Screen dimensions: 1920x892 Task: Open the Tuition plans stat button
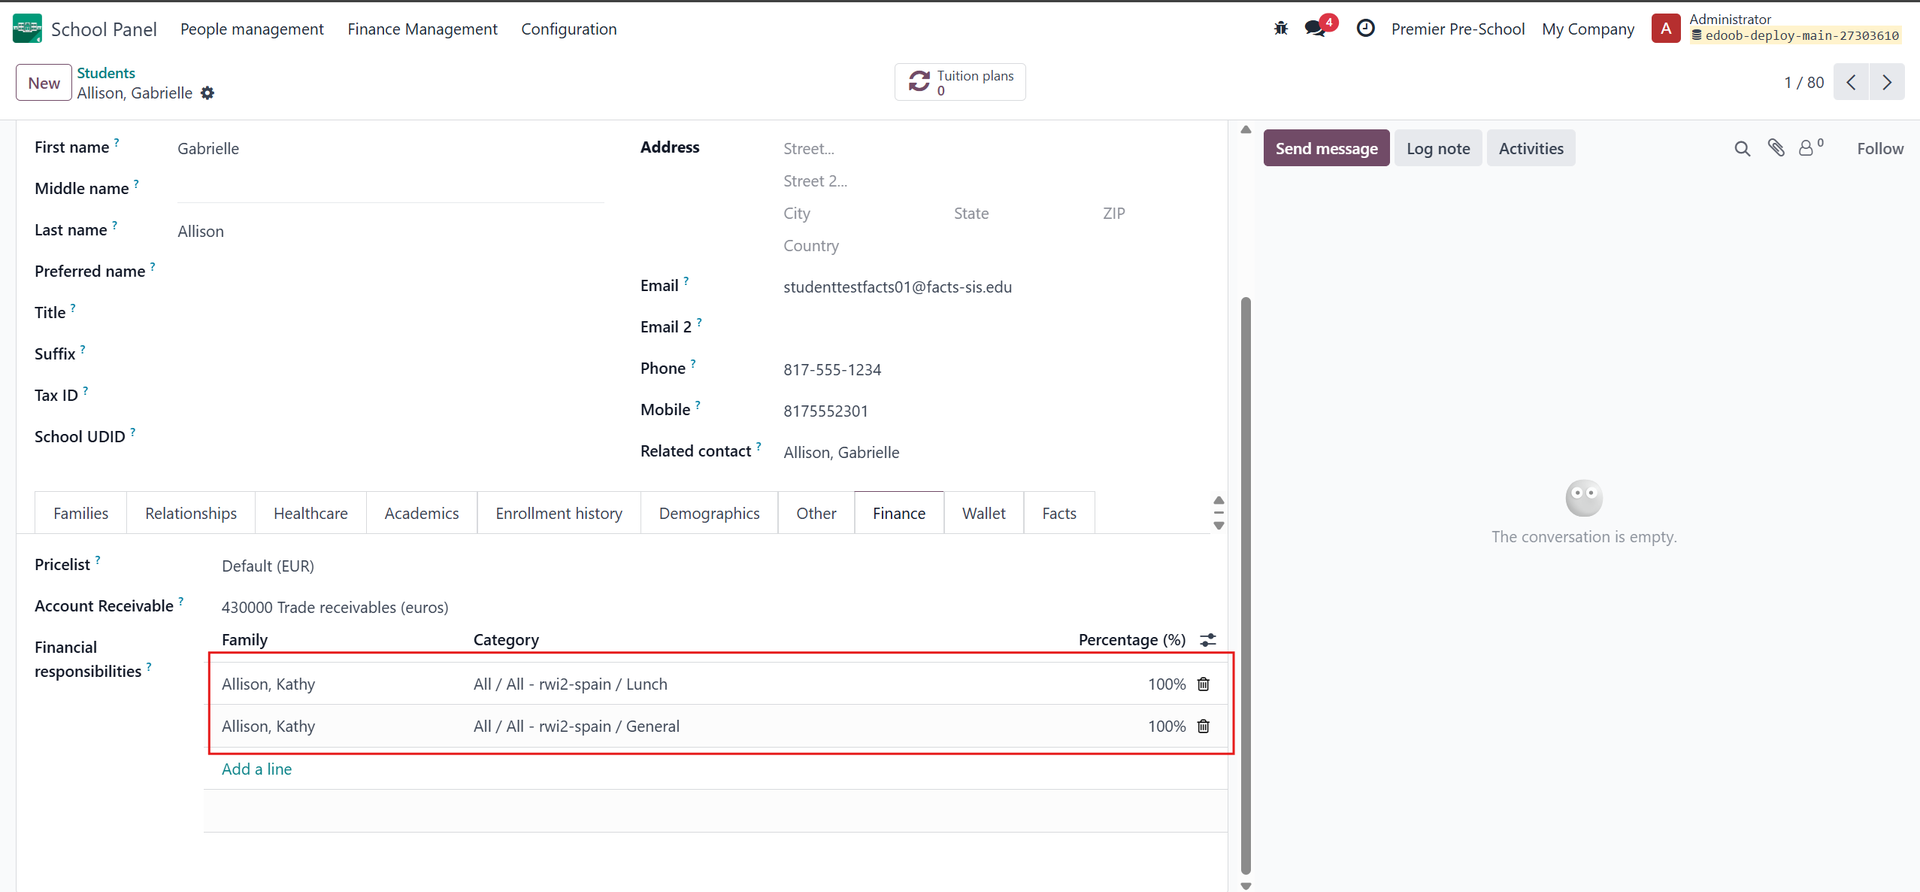pos(960,82)
